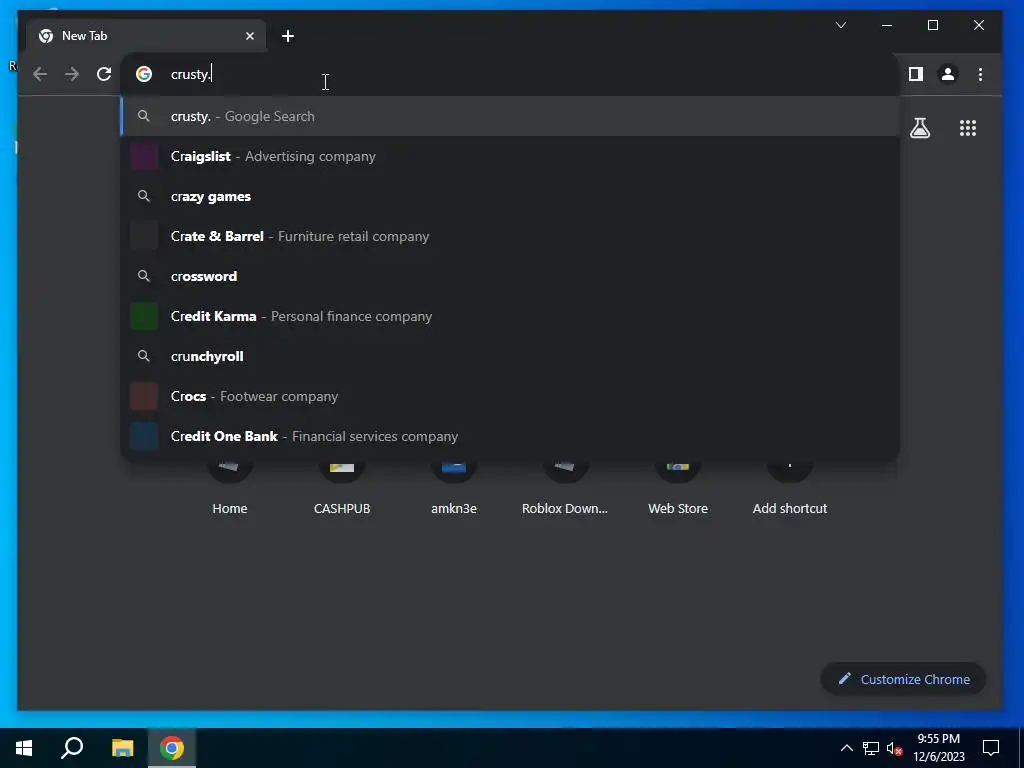Open the Search Labs flask icon
Viewport: 1024px width, 768px height.
pyautogui.click(x=920, y=128)
